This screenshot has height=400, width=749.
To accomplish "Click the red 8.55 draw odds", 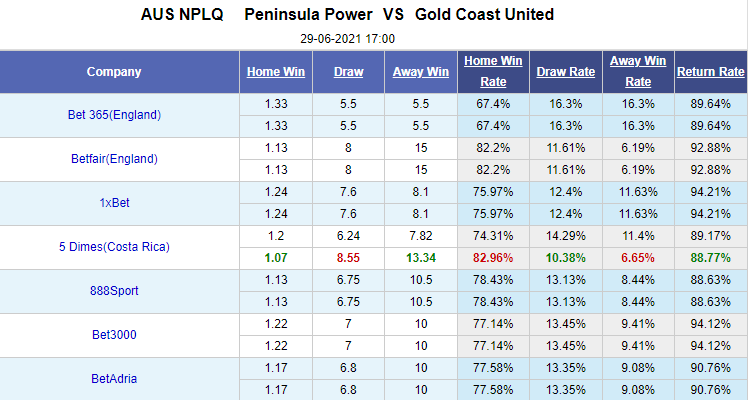I will pos(348,258).
